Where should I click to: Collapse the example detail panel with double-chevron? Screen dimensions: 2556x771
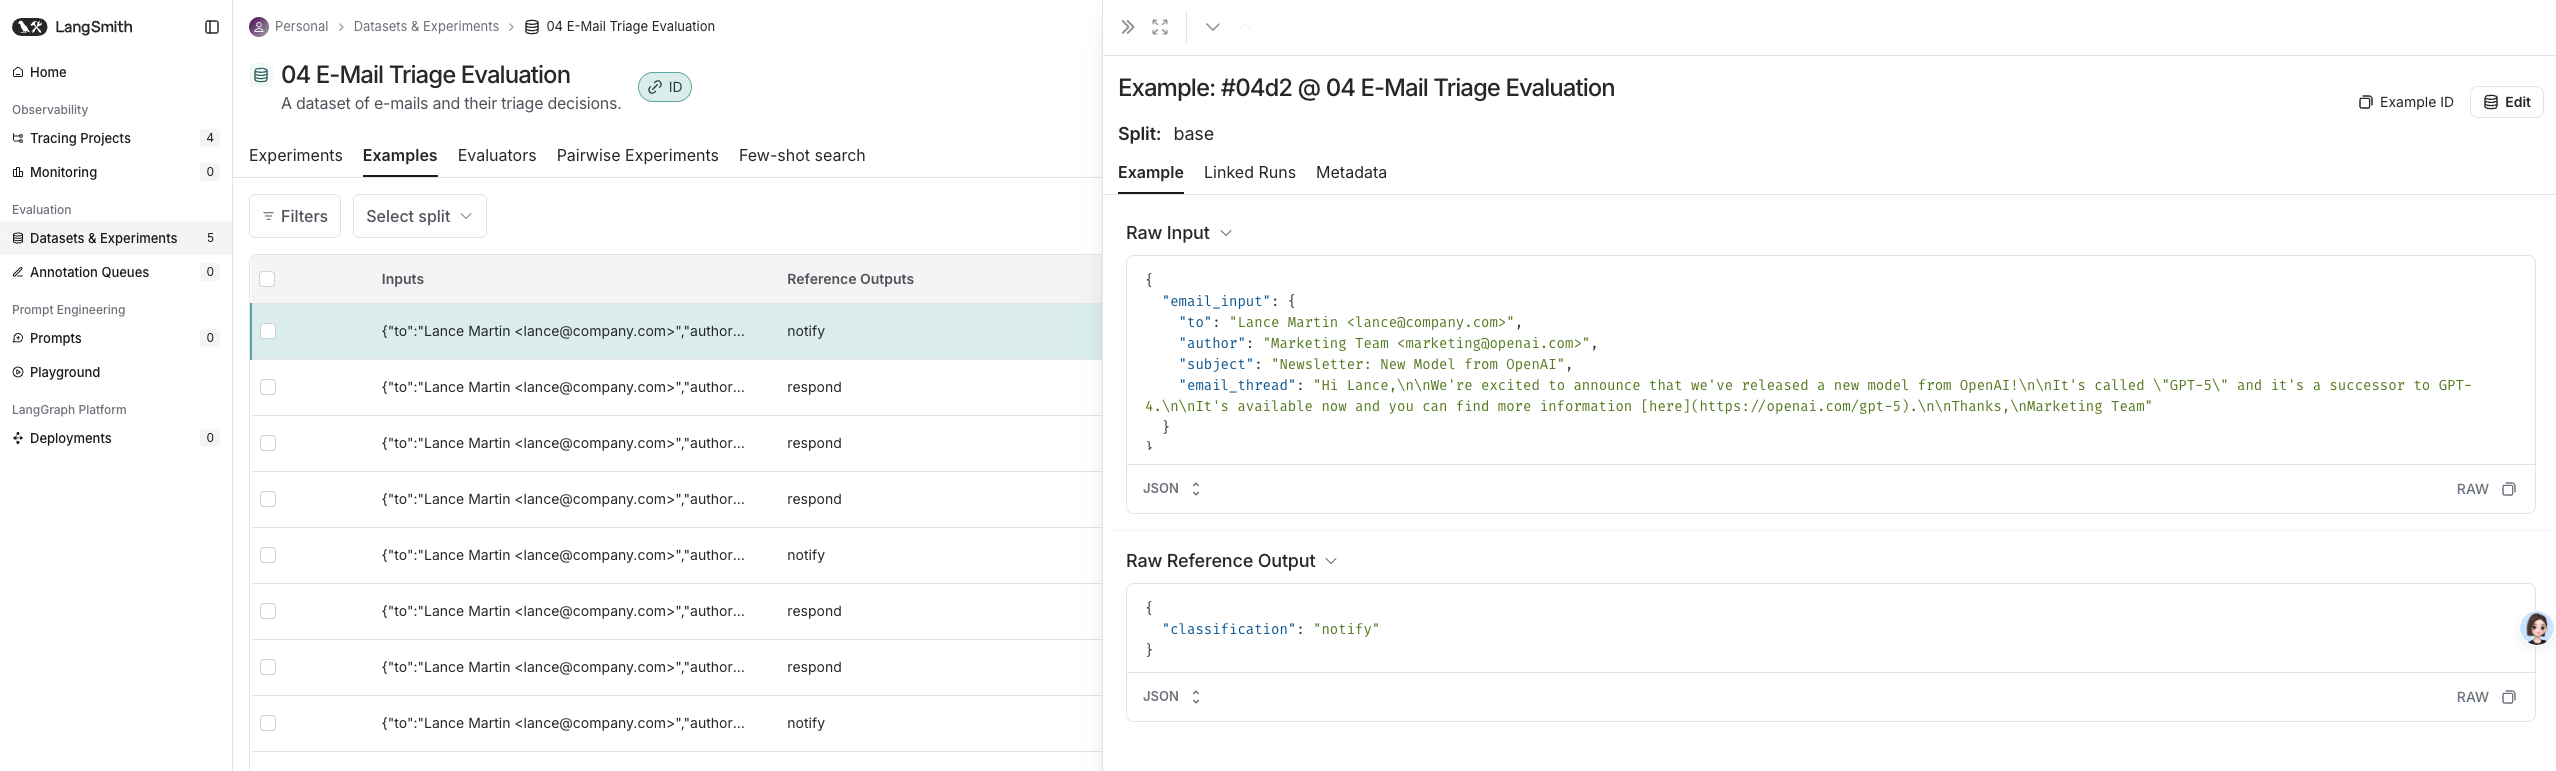[x=1128, y=27]
